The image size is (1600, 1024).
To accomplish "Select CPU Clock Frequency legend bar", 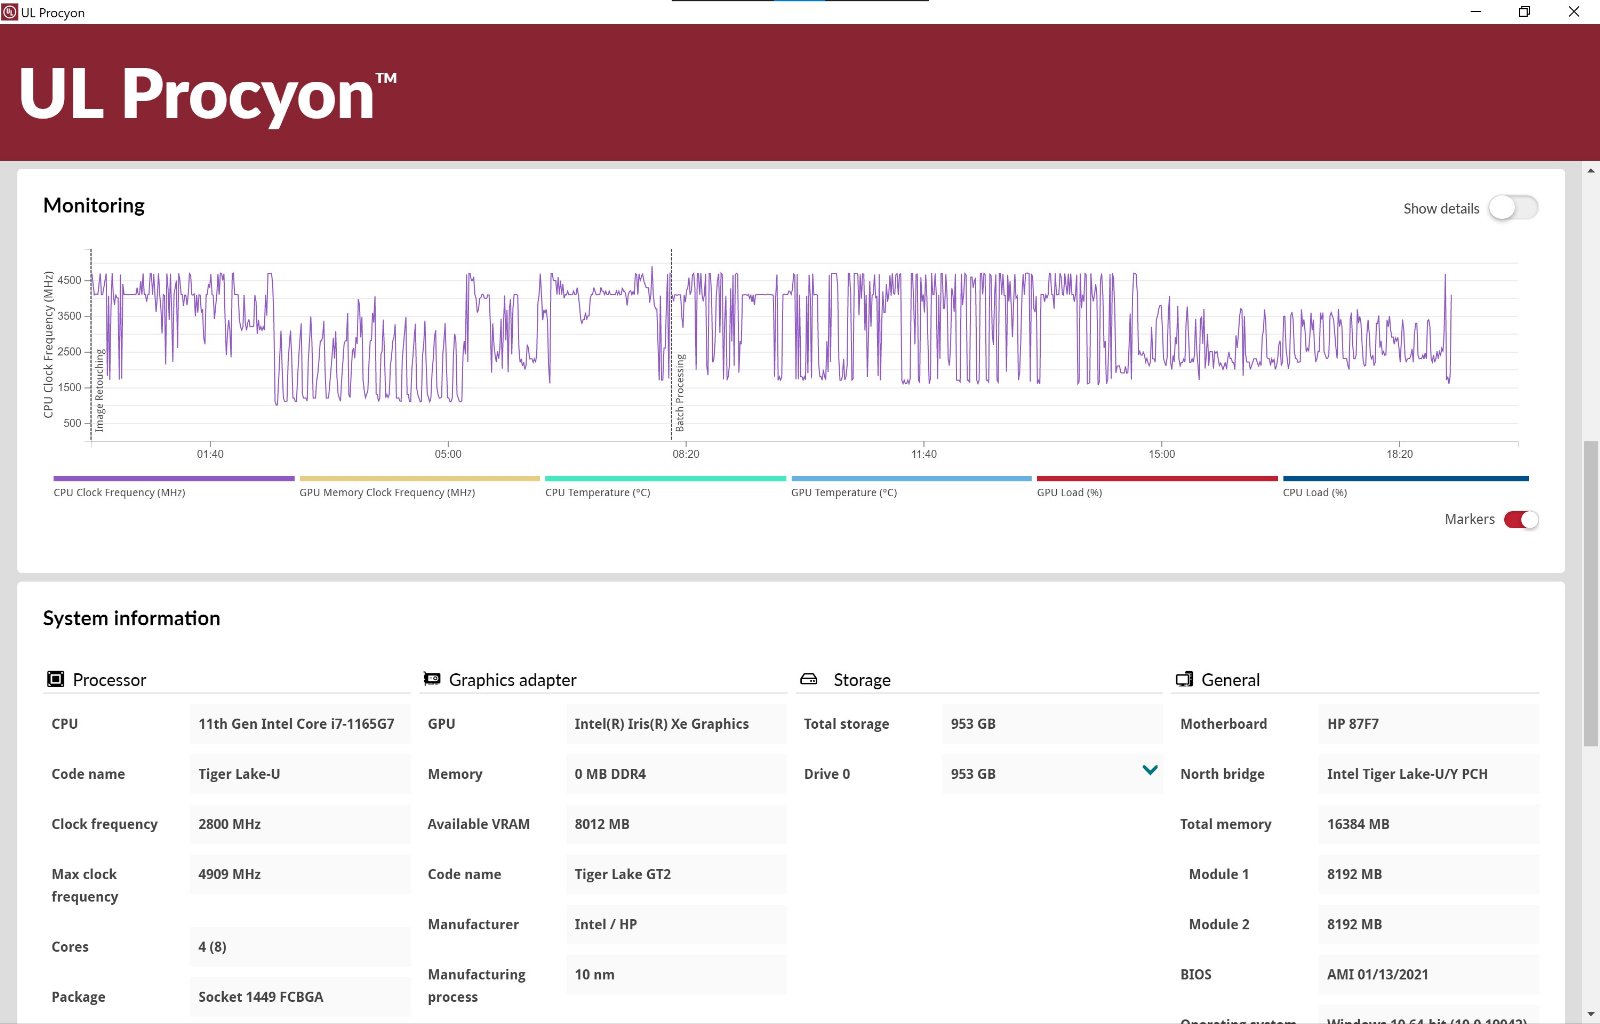I will pos(174,479).
